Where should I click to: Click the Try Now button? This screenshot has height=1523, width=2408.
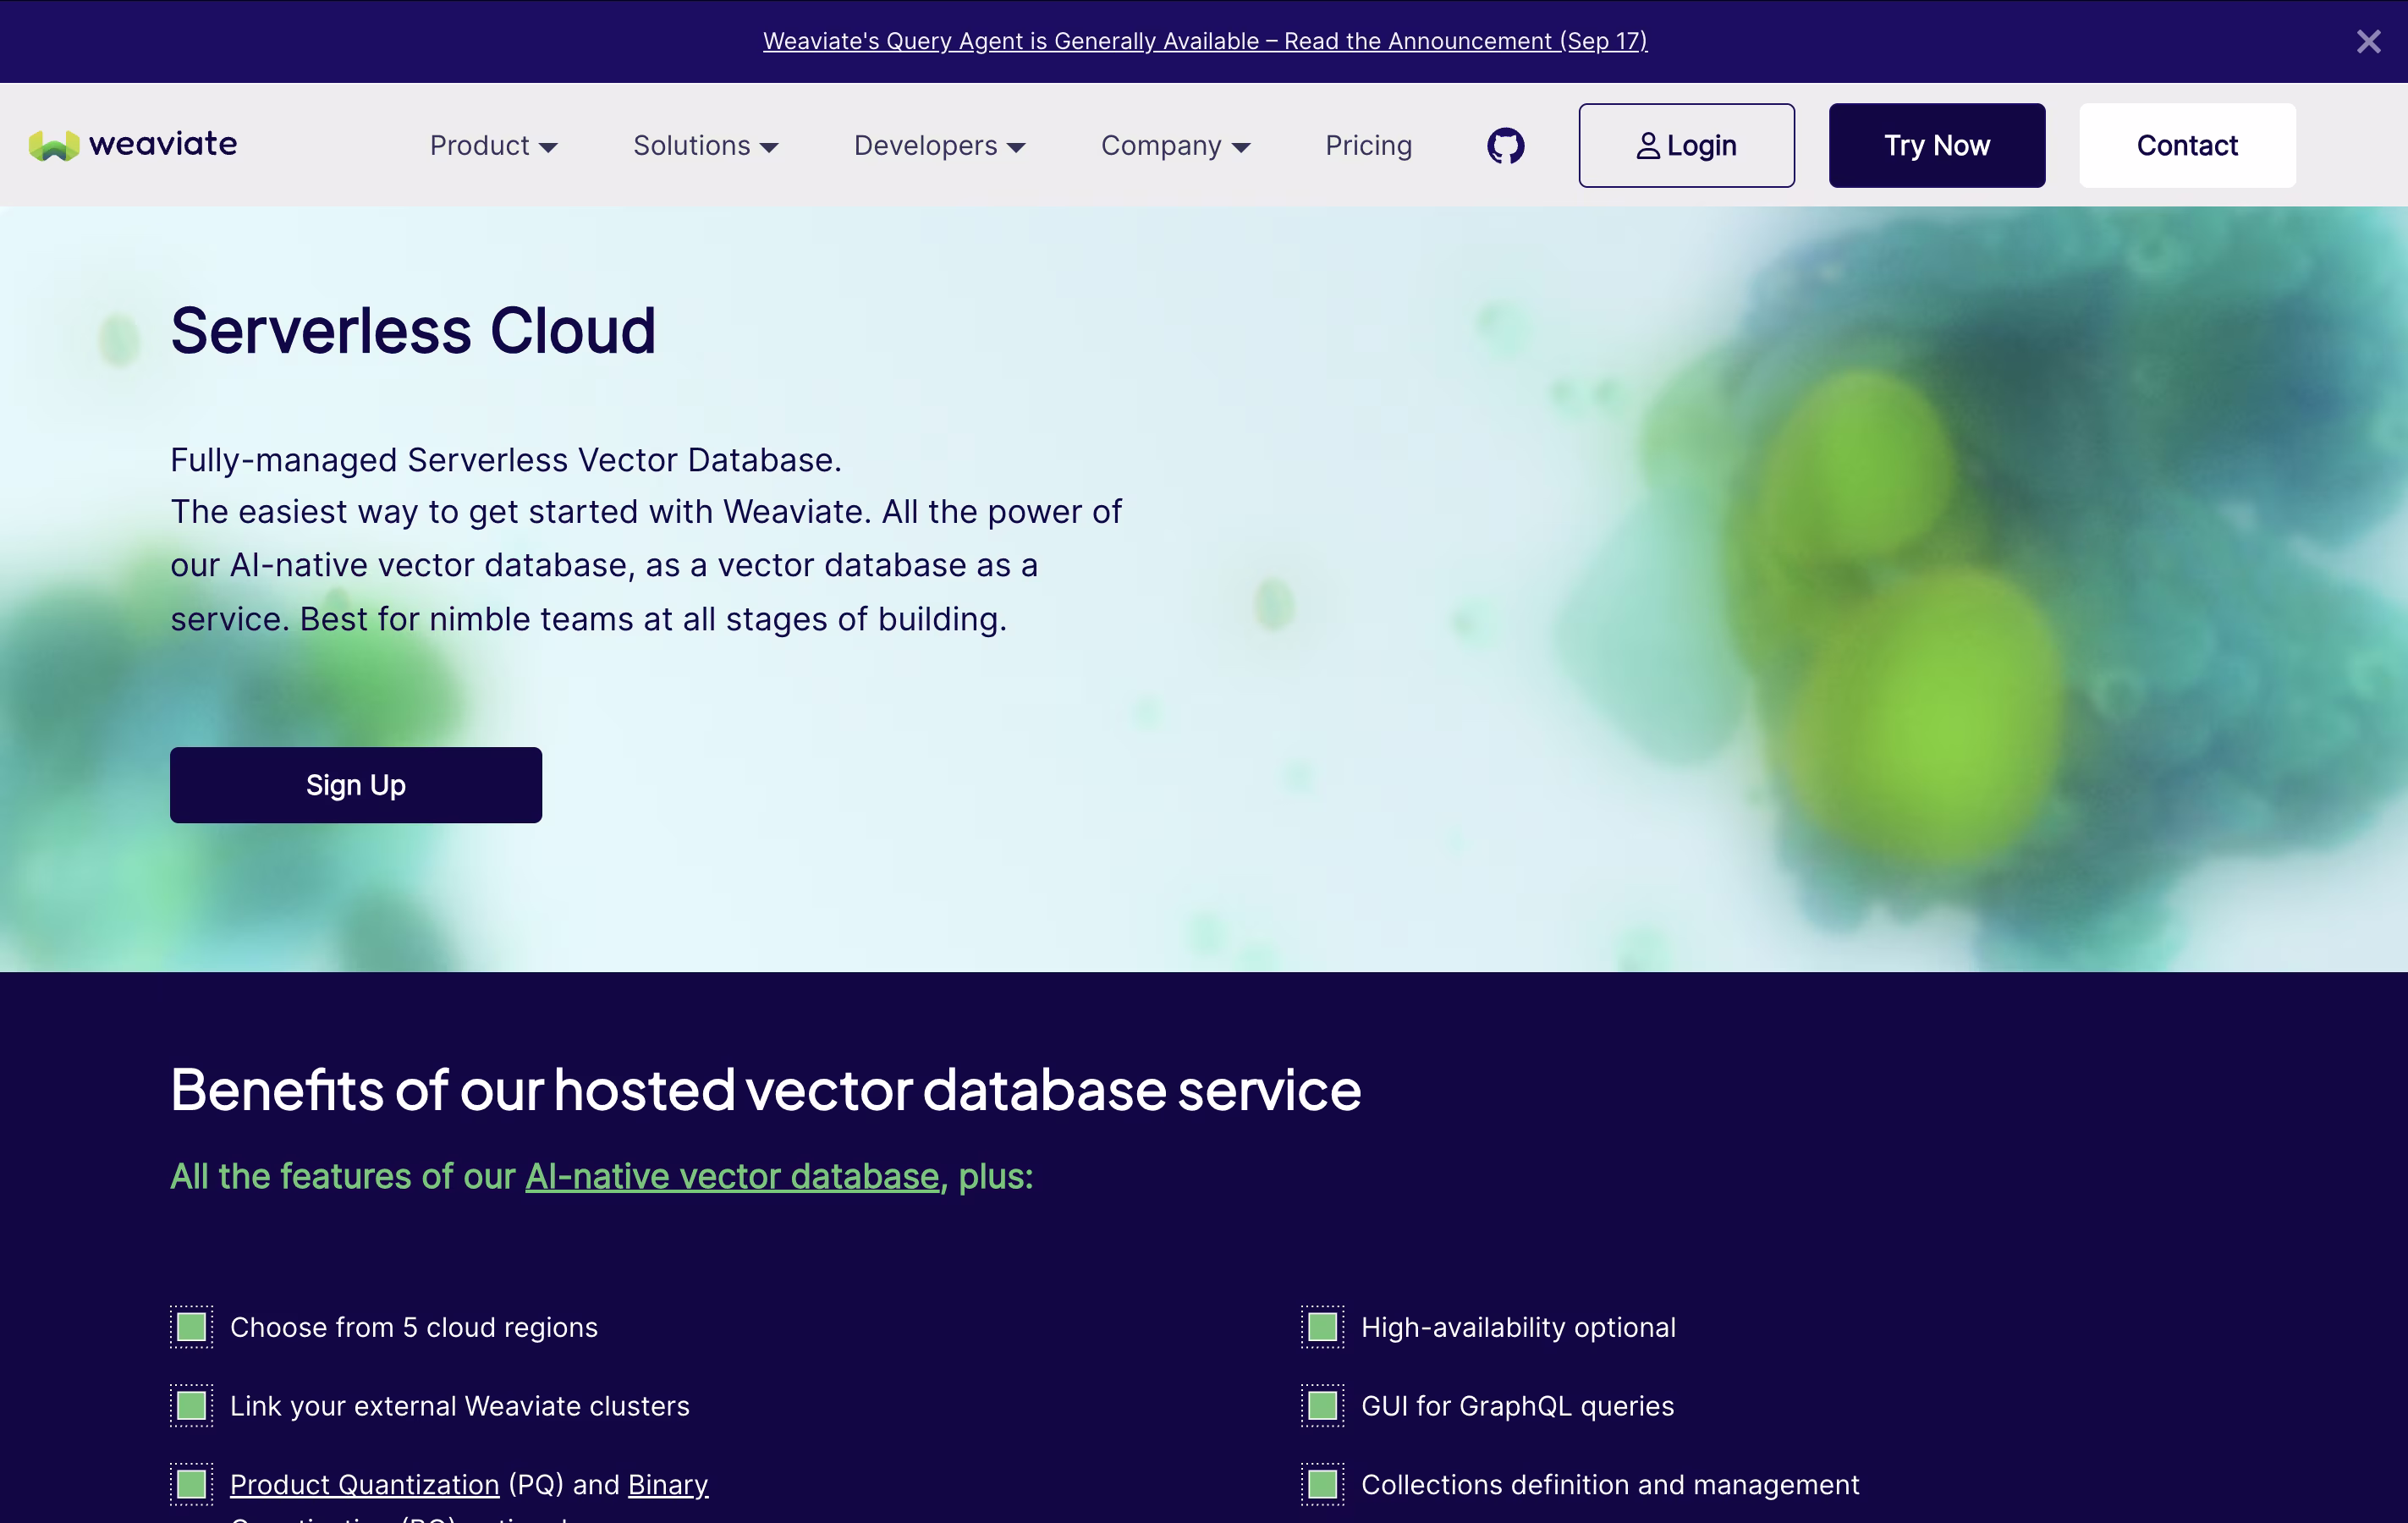[1936, 146]
